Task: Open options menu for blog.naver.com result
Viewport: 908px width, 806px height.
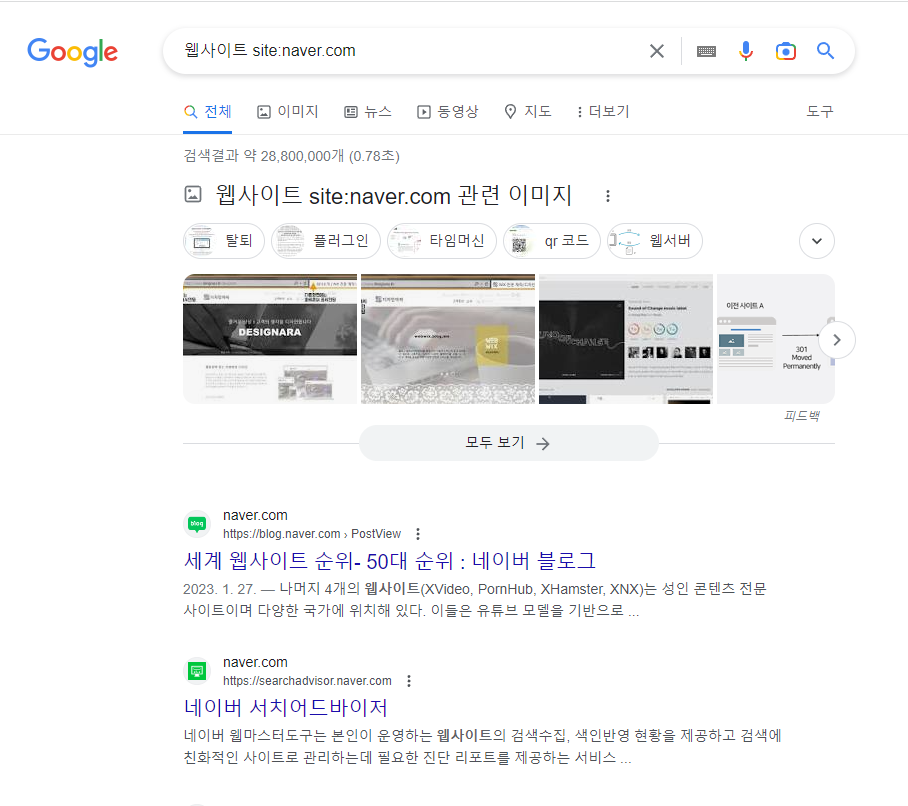Action: point(418,534)
